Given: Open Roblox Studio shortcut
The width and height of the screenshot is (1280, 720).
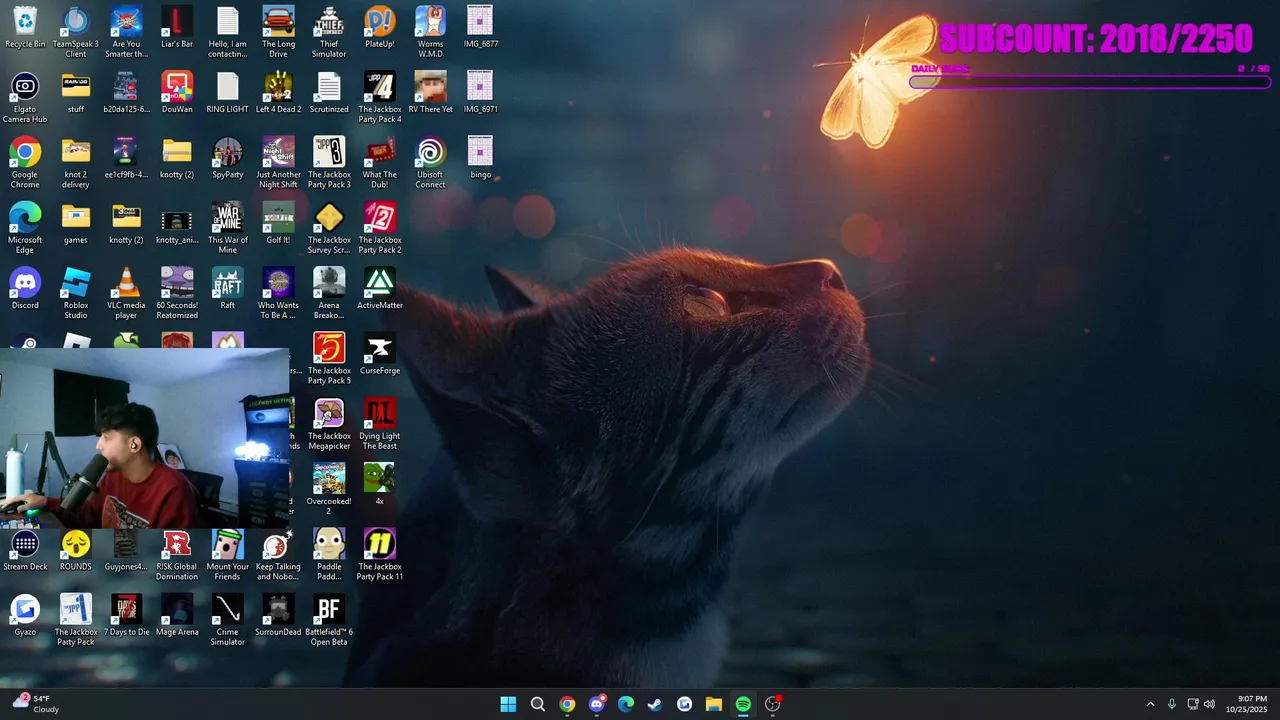Looking at the screenshot, I should (76, 292).
